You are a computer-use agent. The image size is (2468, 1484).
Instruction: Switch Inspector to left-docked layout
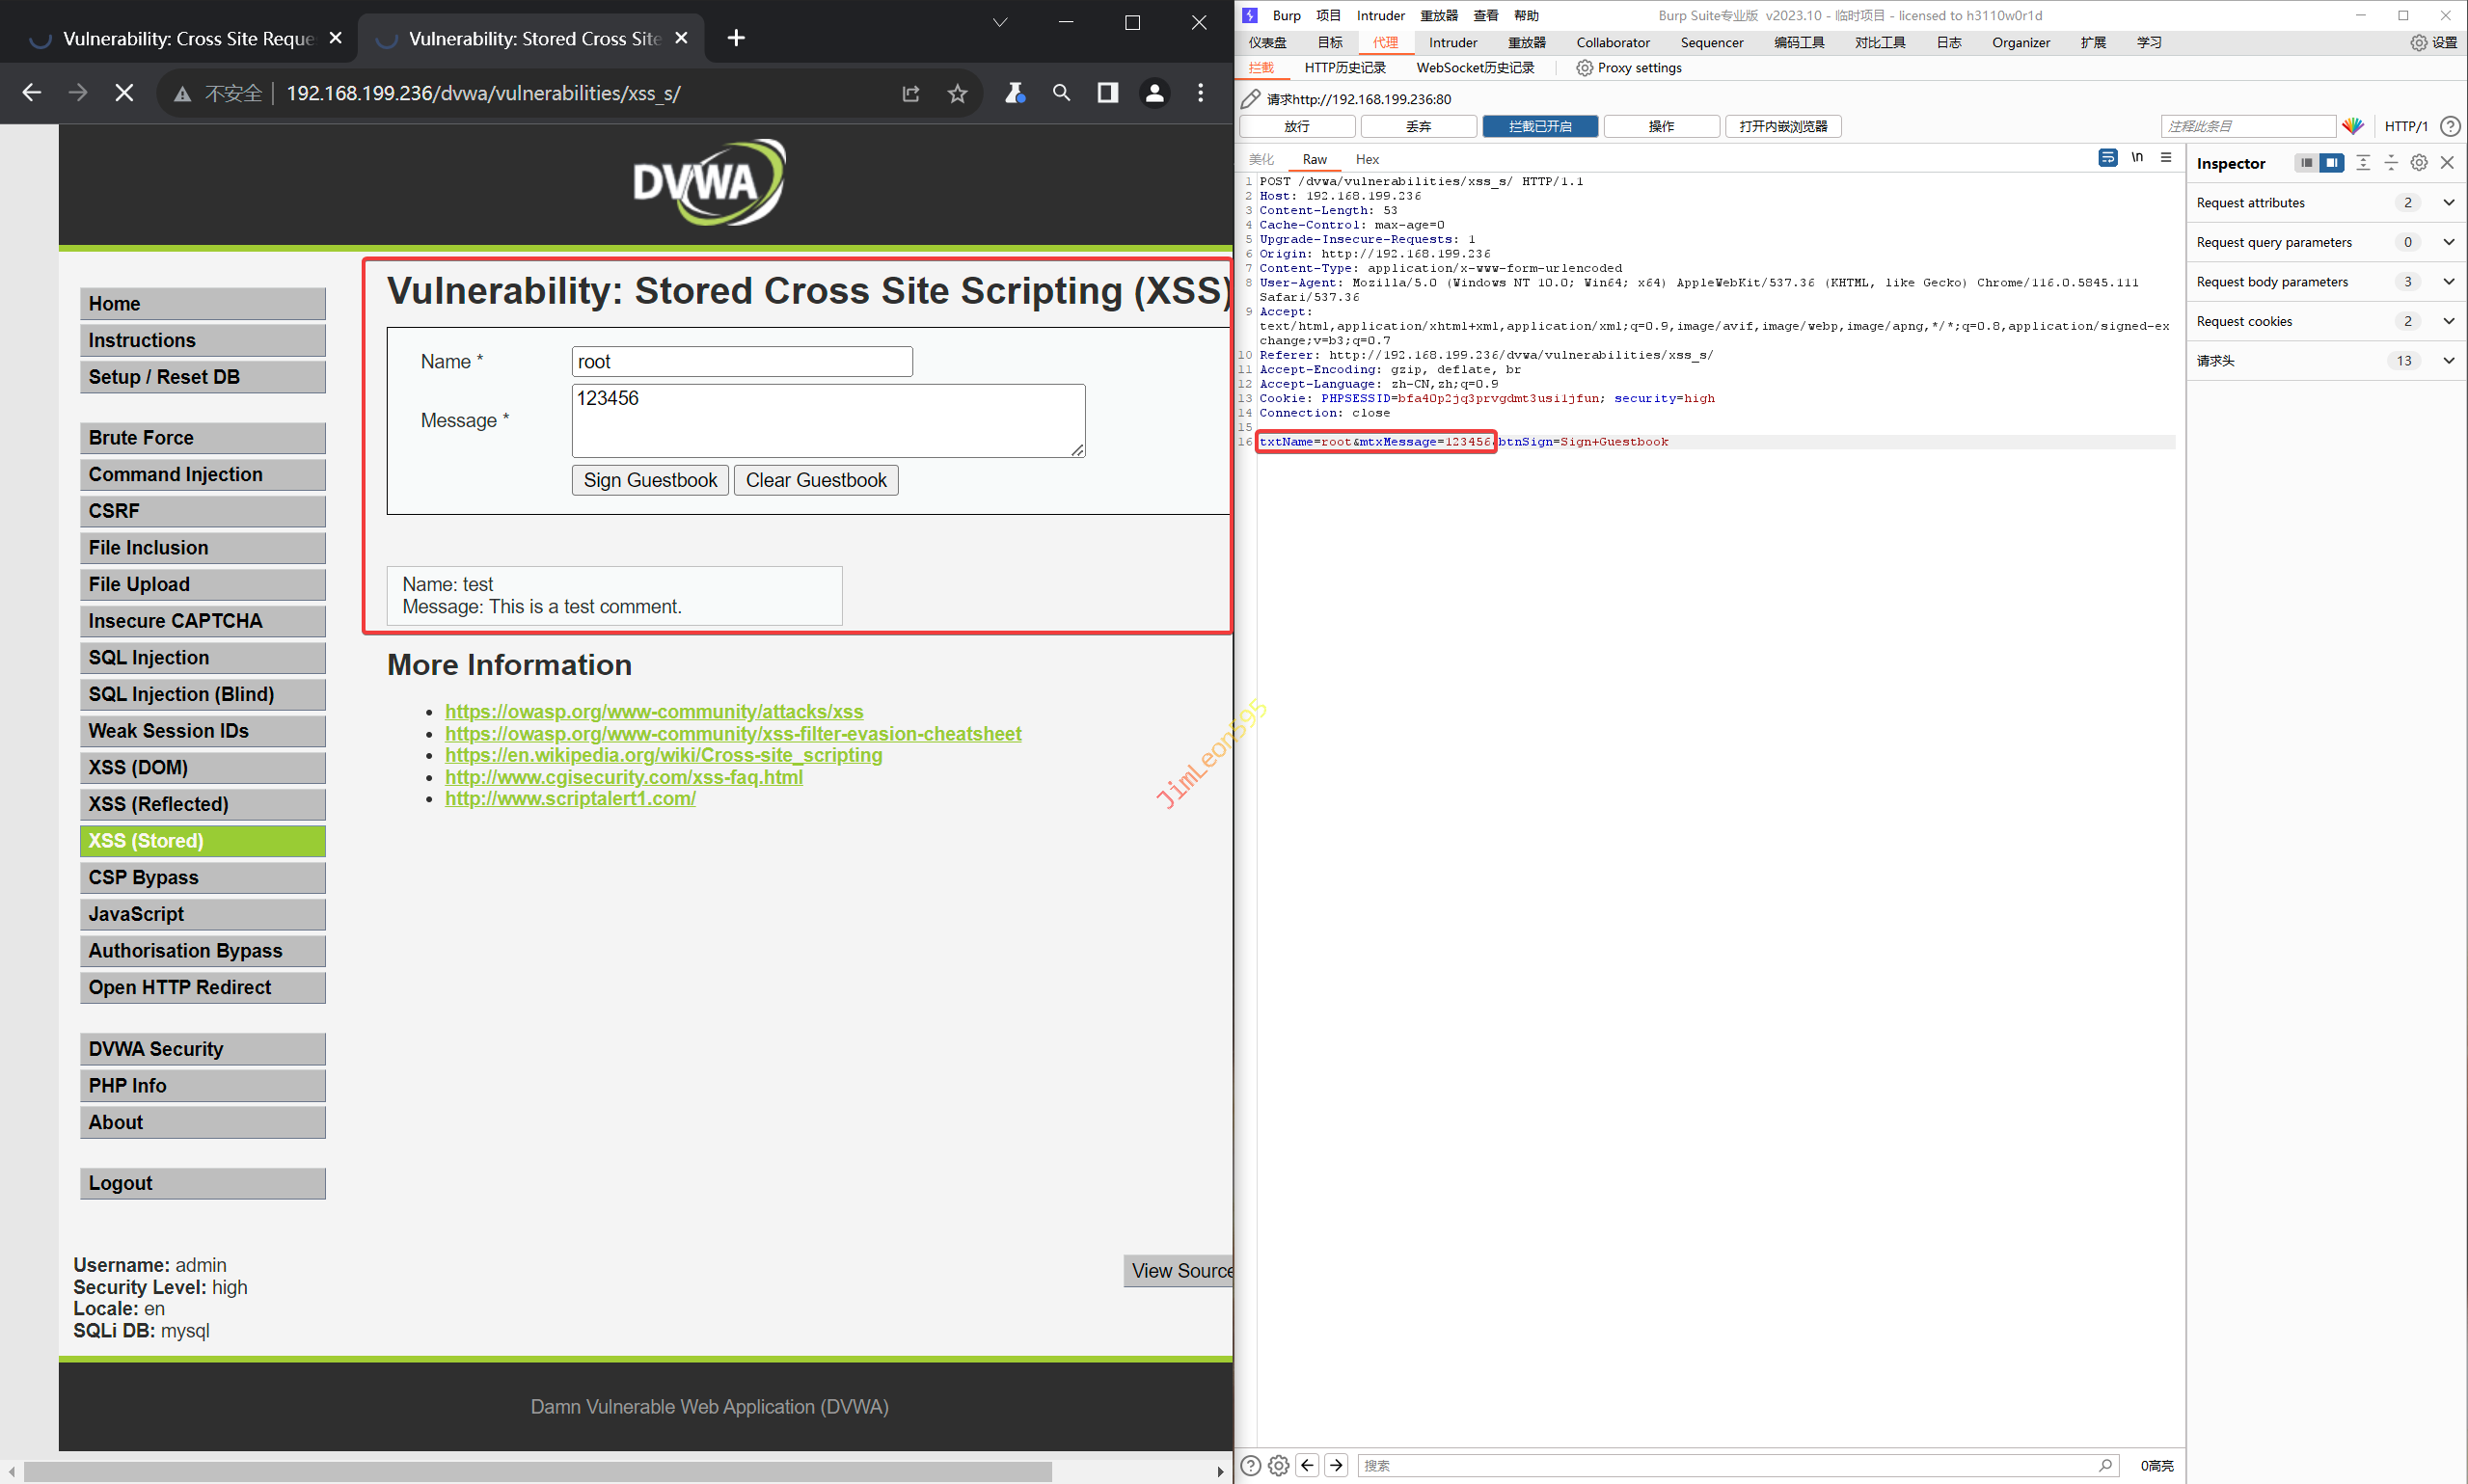[x=2305, y=163]
